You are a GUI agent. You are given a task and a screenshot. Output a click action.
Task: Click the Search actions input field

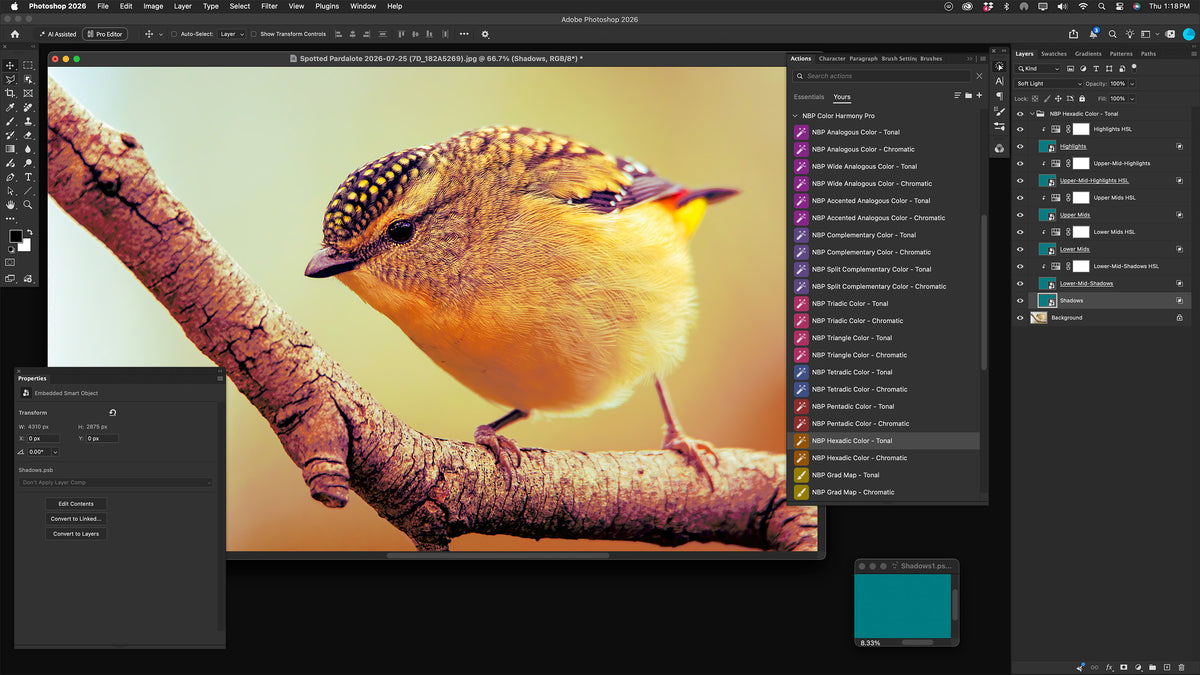click(x=882, y=76)
